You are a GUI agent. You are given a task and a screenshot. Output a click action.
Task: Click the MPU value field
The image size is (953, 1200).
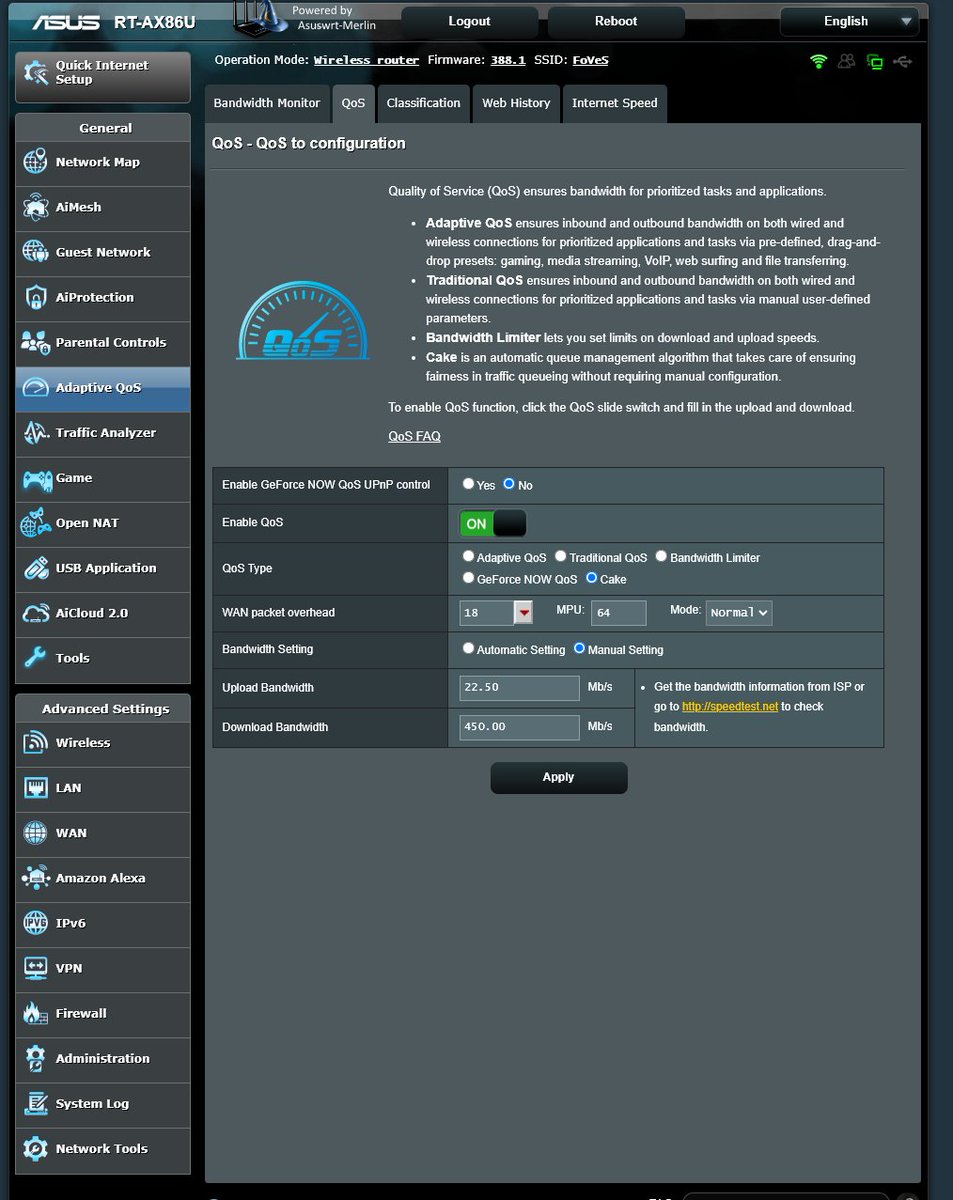point(619,613)
